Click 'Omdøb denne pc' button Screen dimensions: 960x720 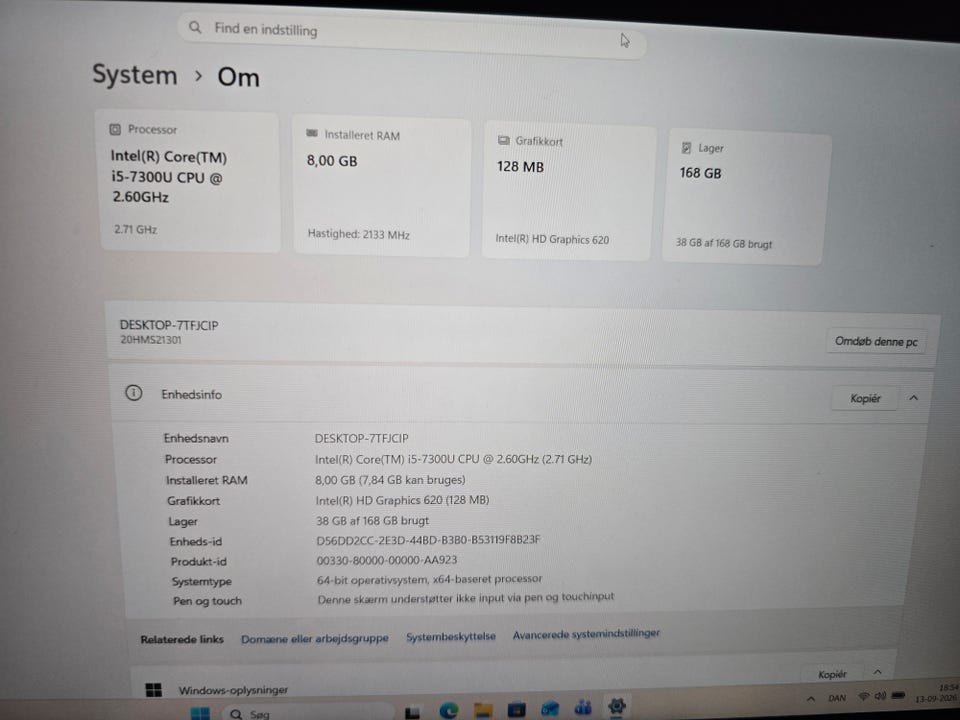(876, 342)
